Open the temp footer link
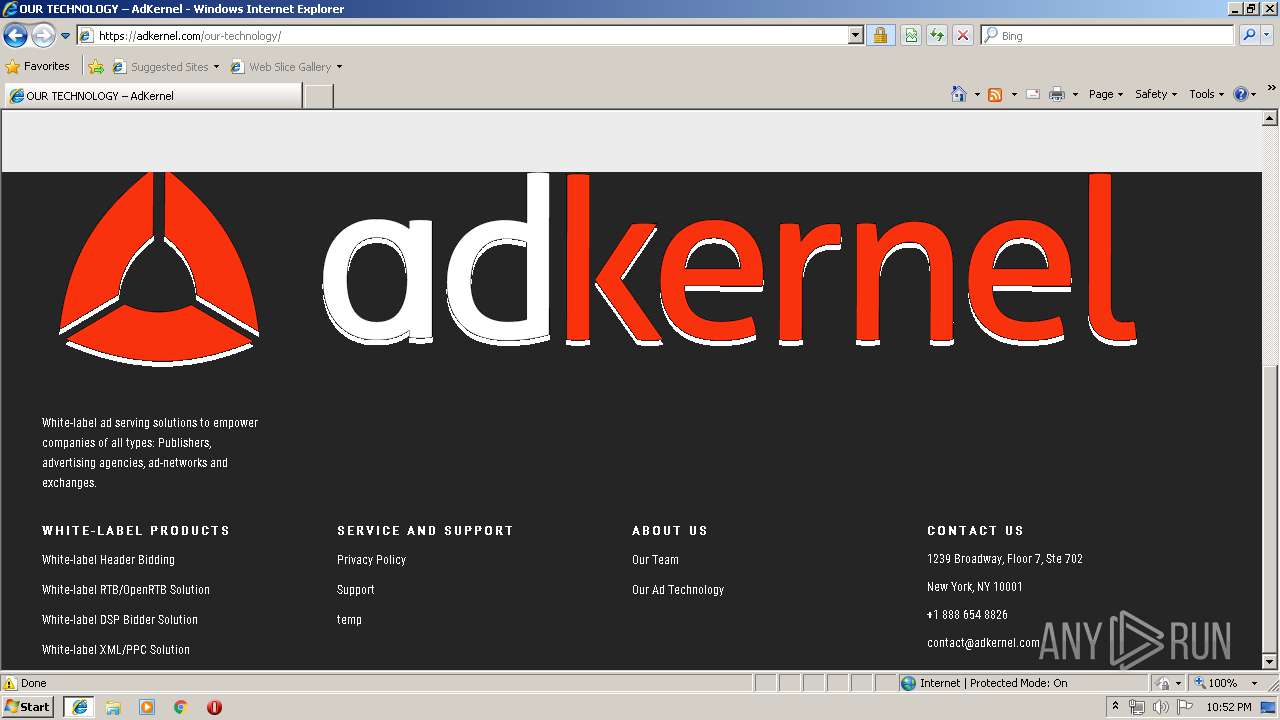 [349, 620]
